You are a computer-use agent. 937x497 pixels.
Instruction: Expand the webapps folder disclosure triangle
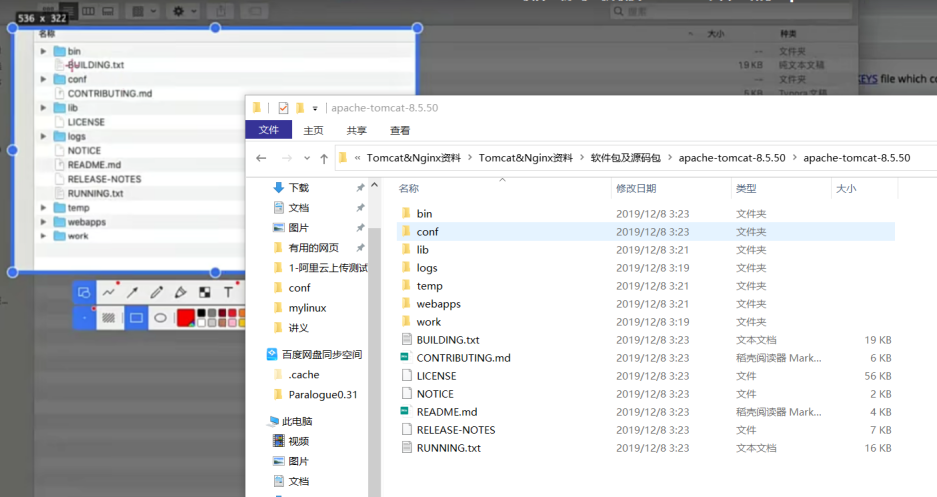tap(44, 222)
